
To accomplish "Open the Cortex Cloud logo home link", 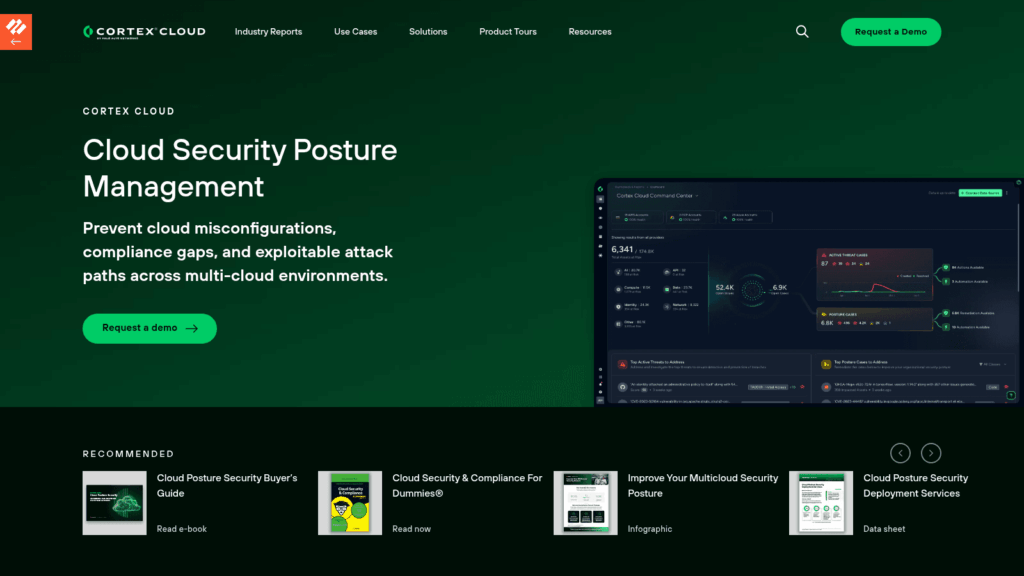I will [144, 32].
